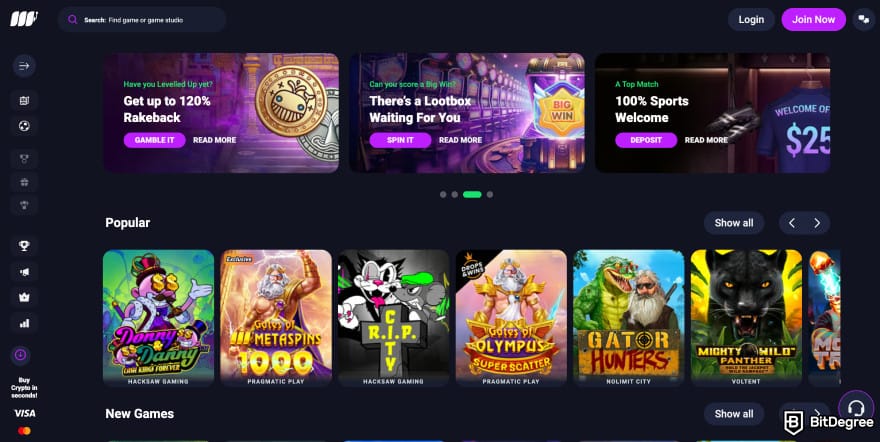Select the last carousel dot indicator
Image resolution: width=880 pixels, height=442 pixels.
tap(490, 195)
